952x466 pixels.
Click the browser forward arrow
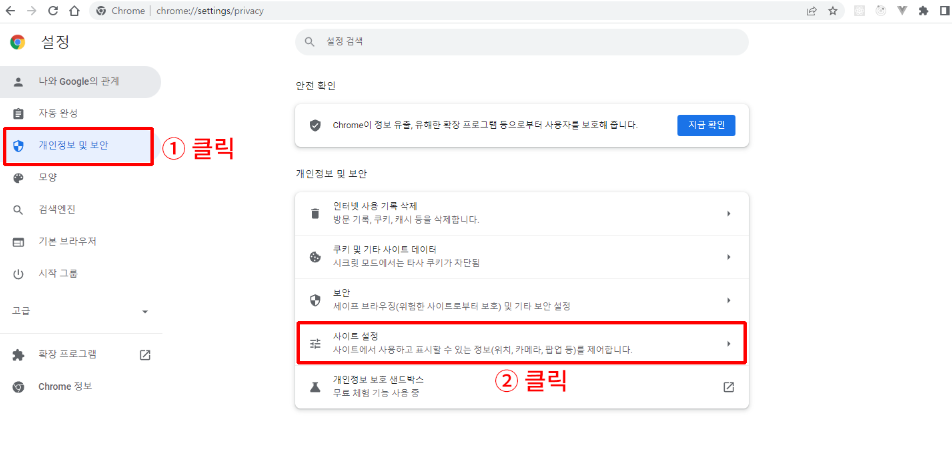pyautogui.click(x=32, y=11)
